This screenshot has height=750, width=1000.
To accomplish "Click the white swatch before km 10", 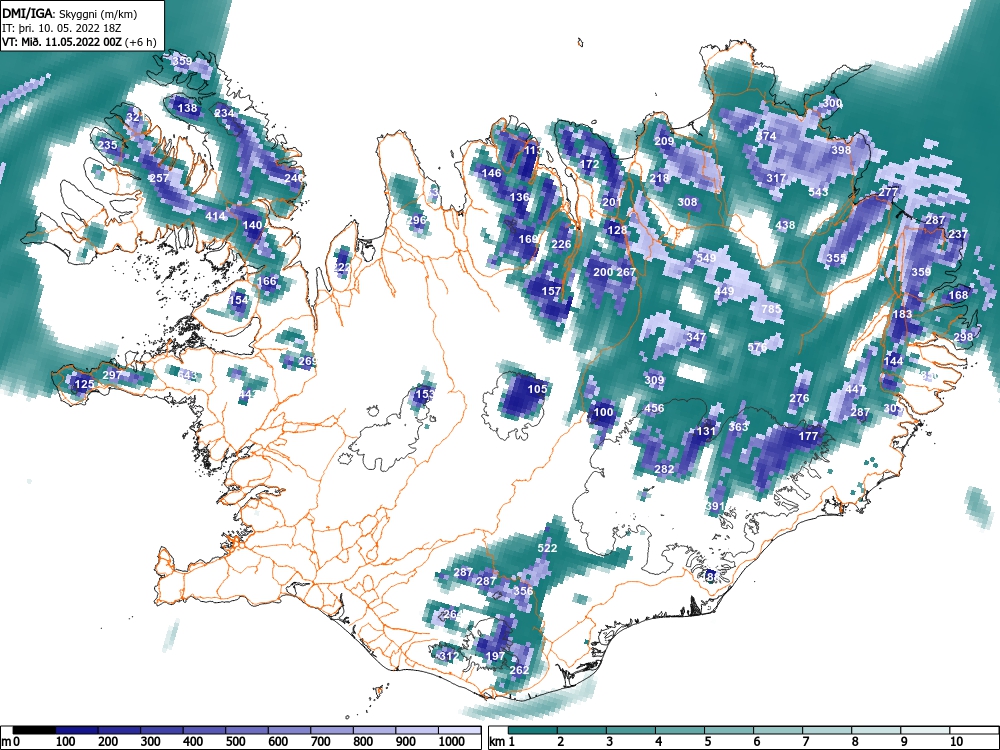I will tap(925, 730).
